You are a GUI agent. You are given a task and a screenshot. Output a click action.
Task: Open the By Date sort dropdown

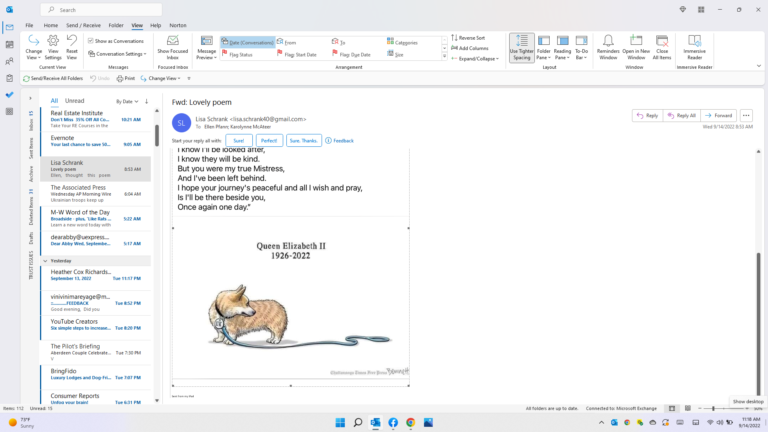[127, 101]
